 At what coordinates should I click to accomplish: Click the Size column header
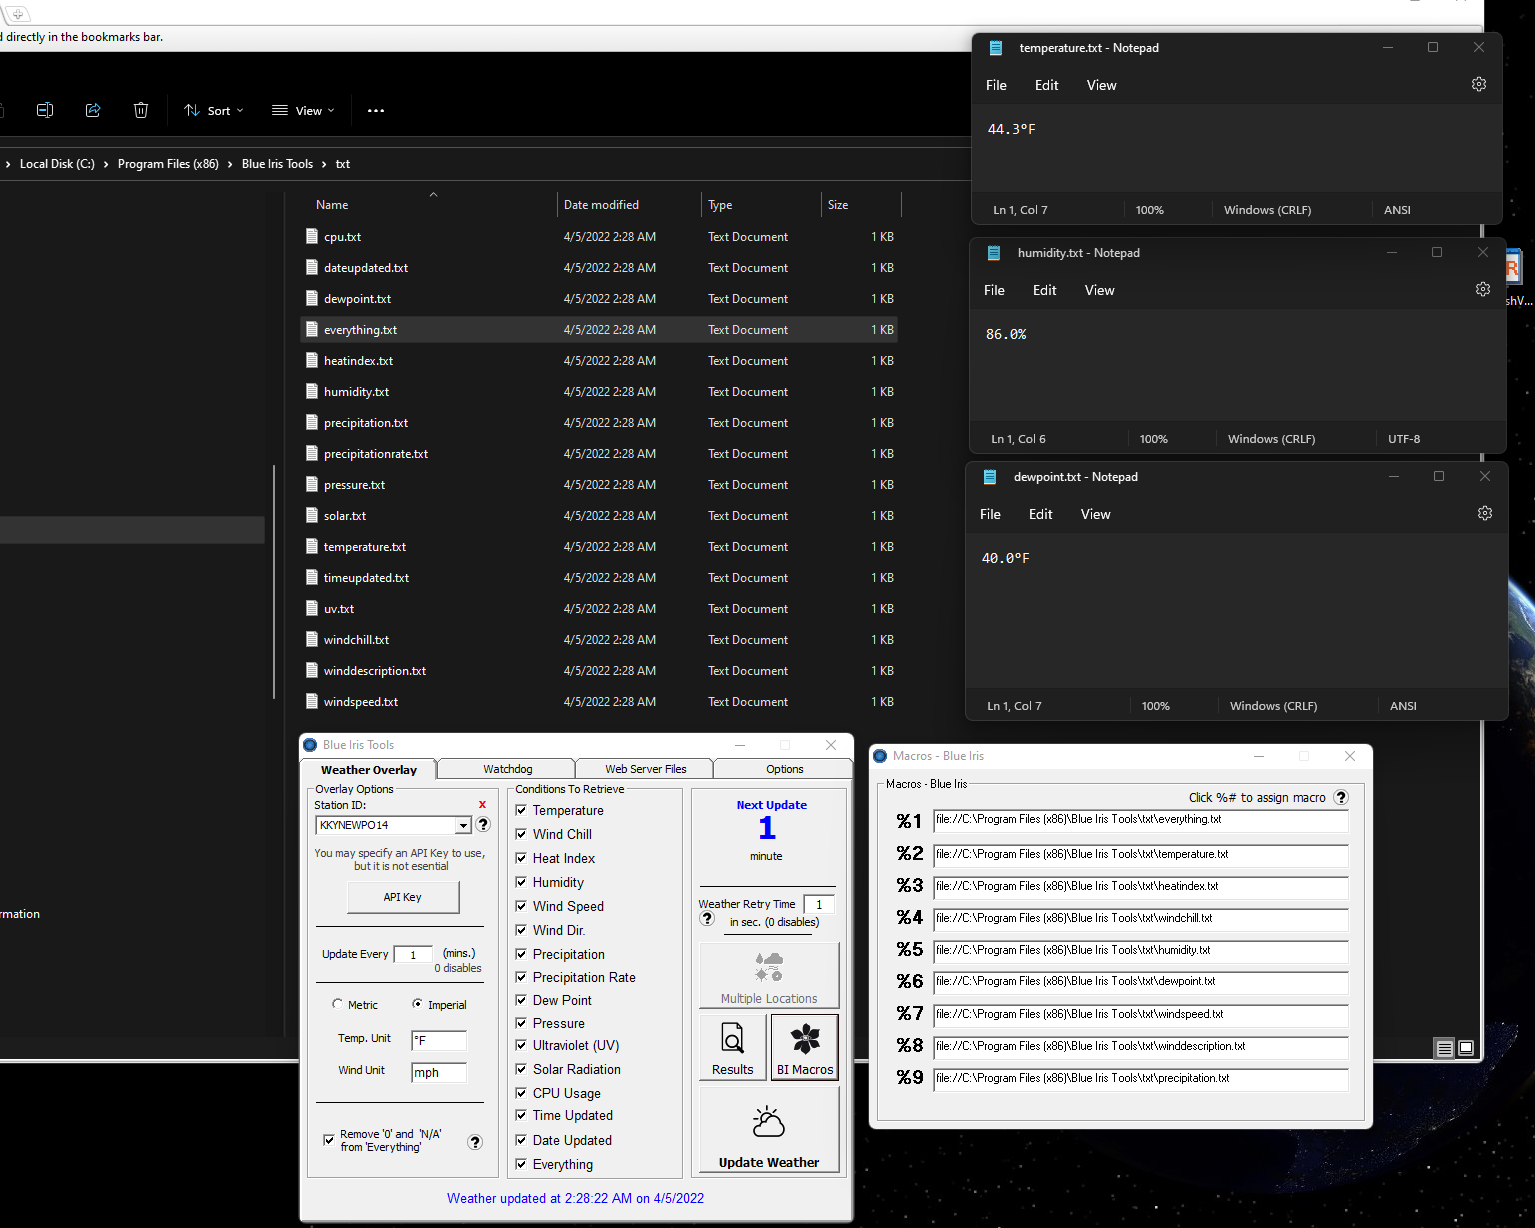click(x=838, y=205)
